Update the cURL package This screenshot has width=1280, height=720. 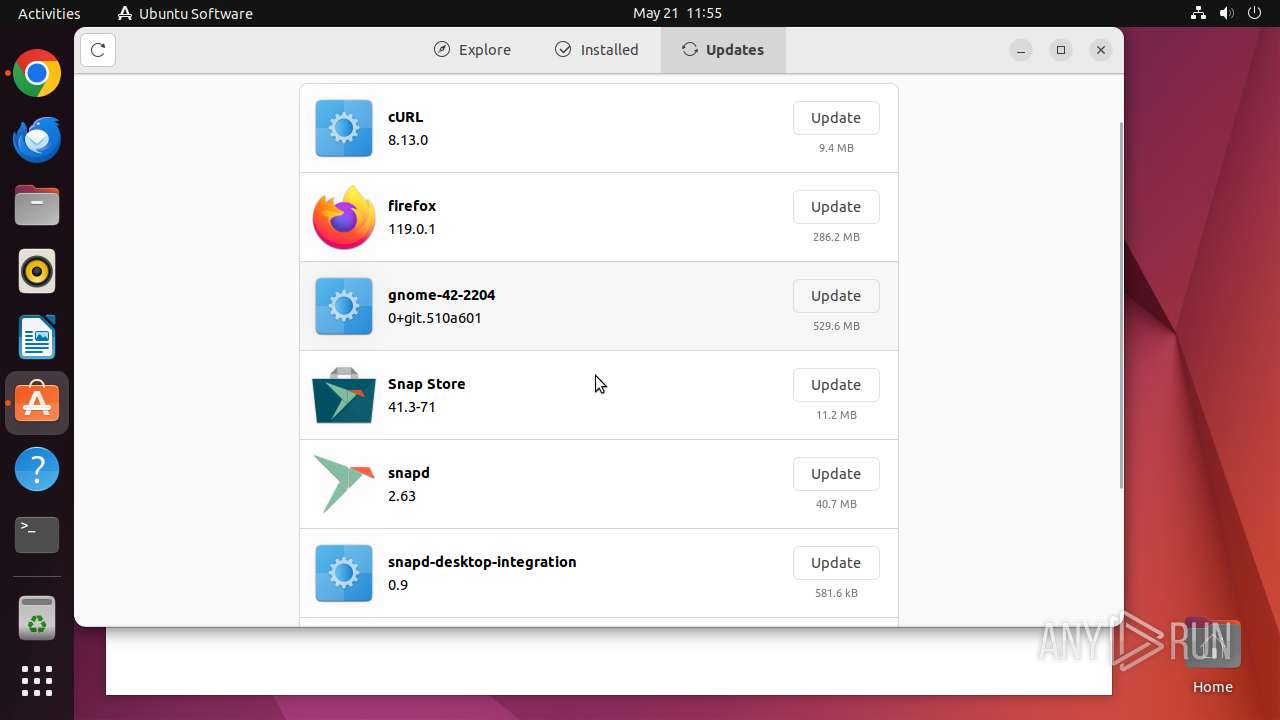coord(836,118)
